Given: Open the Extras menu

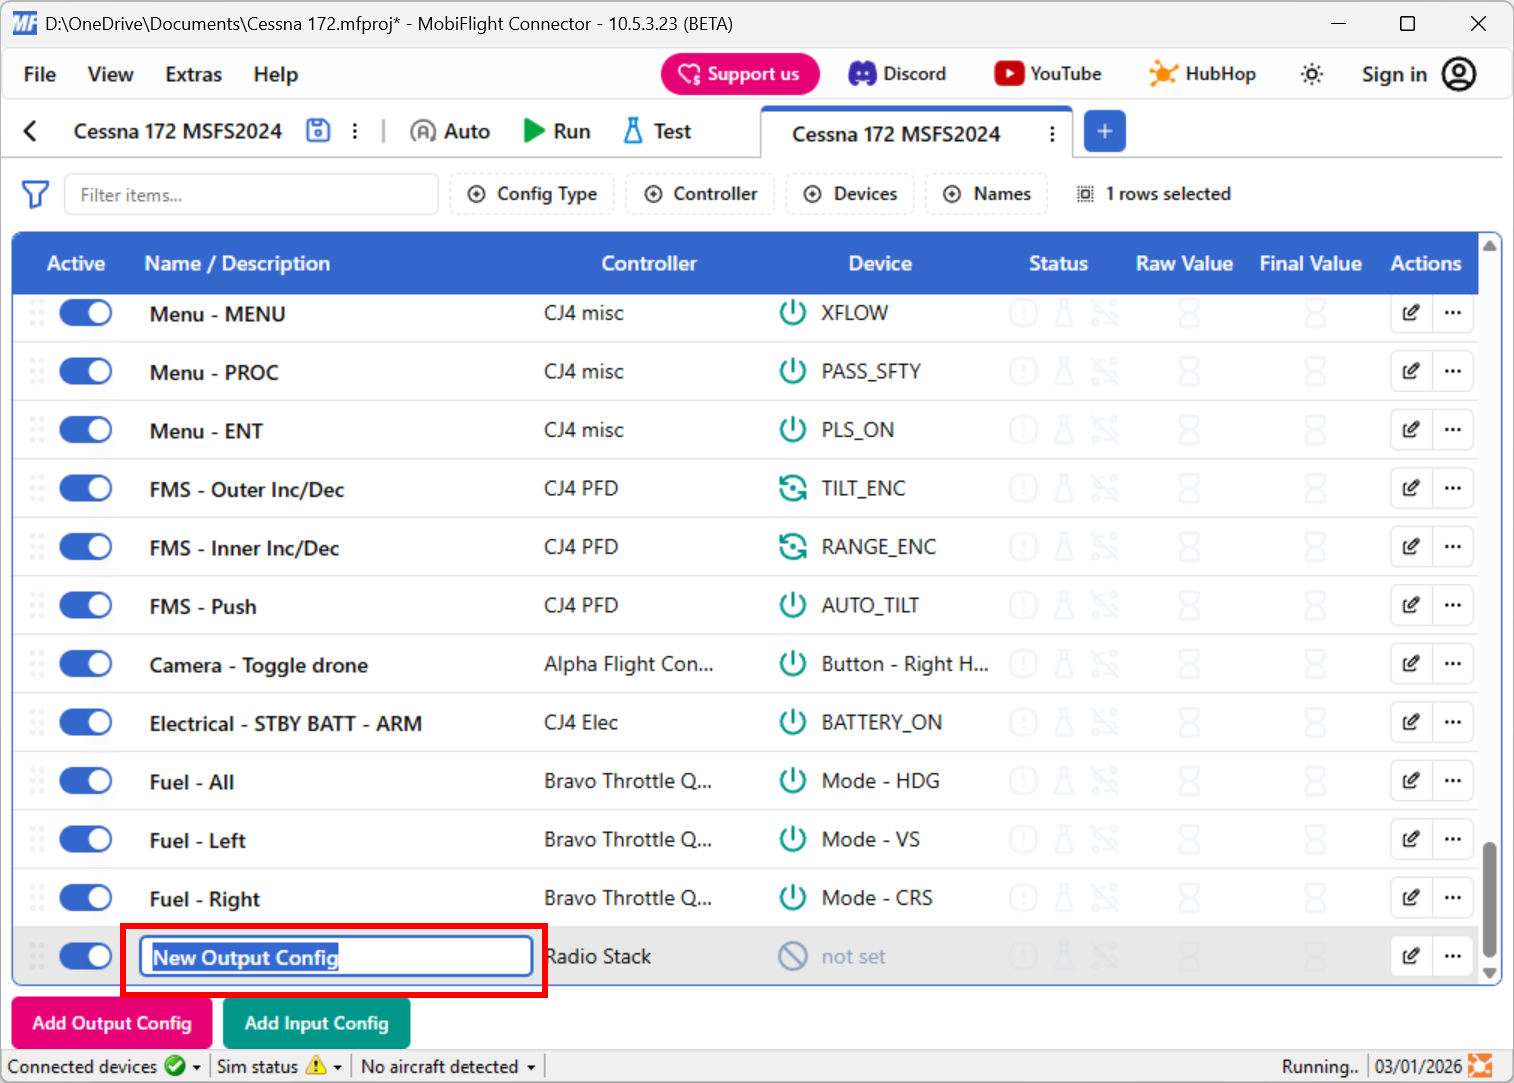Looking at the screenshot, I should tap(192, 74).
